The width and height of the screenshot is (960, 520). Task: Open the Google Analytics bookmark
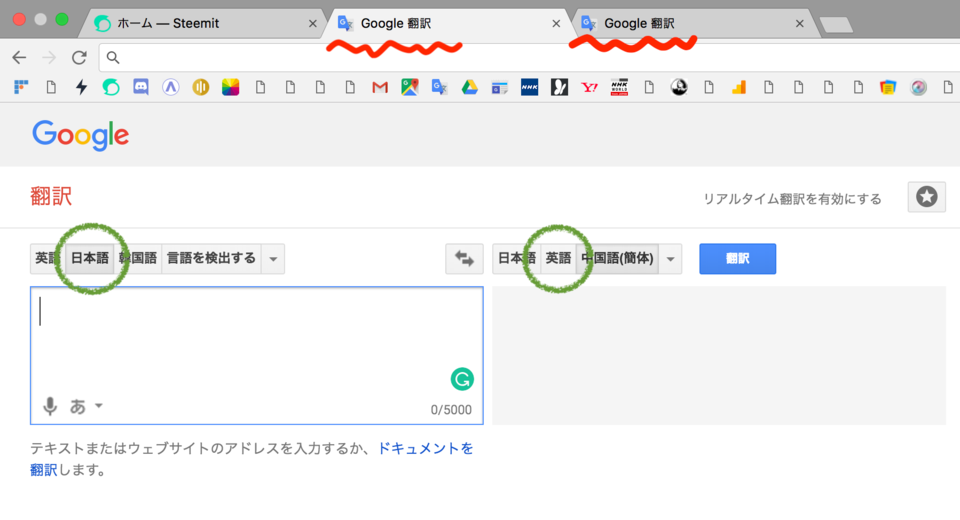click(x=739, y=88)
